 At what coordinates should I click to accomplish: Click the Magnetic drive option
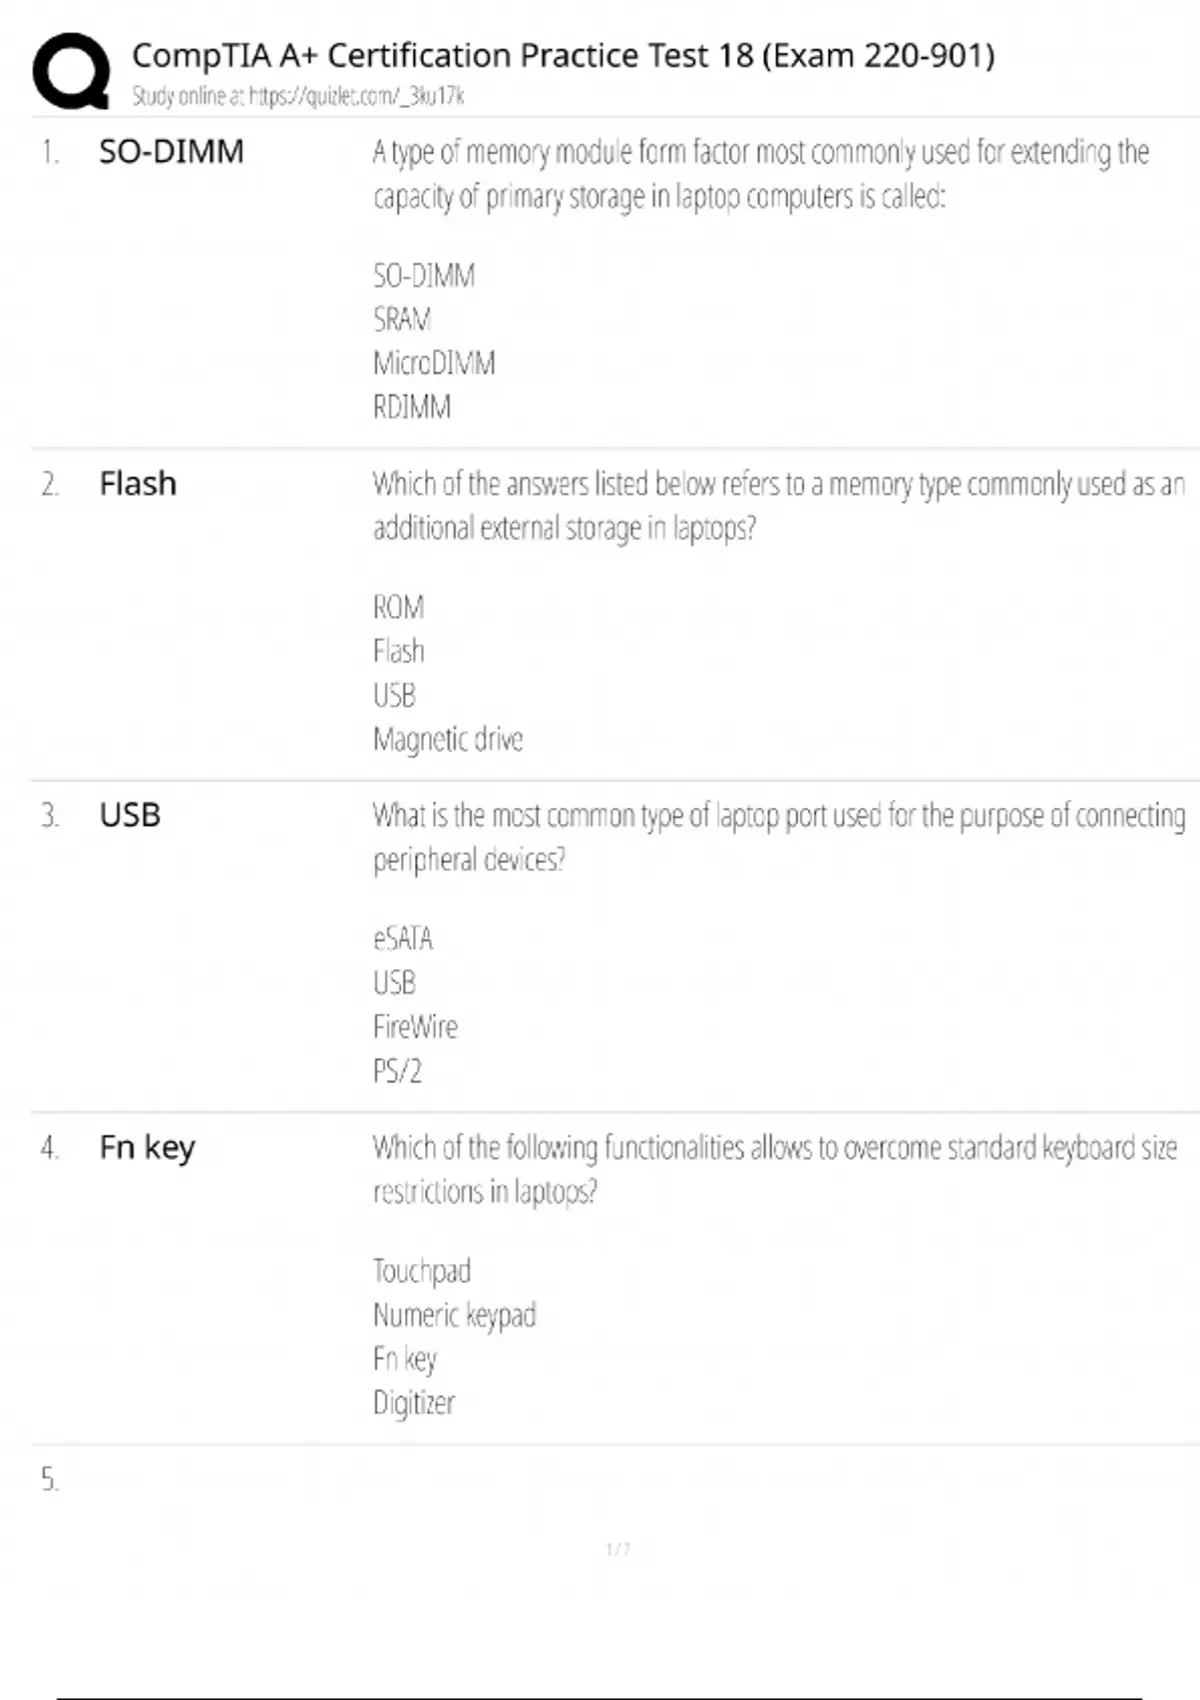click(x=448, y=739)
